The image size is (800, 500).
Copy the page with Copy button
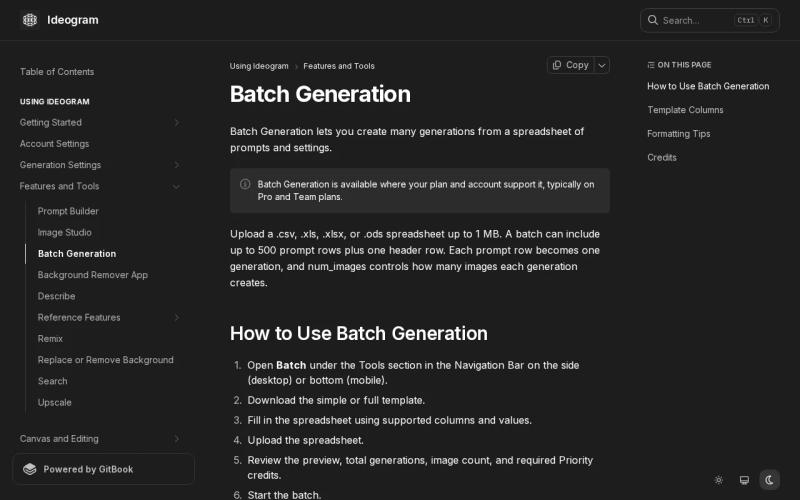pyautogui.click(x=570, y=65)
